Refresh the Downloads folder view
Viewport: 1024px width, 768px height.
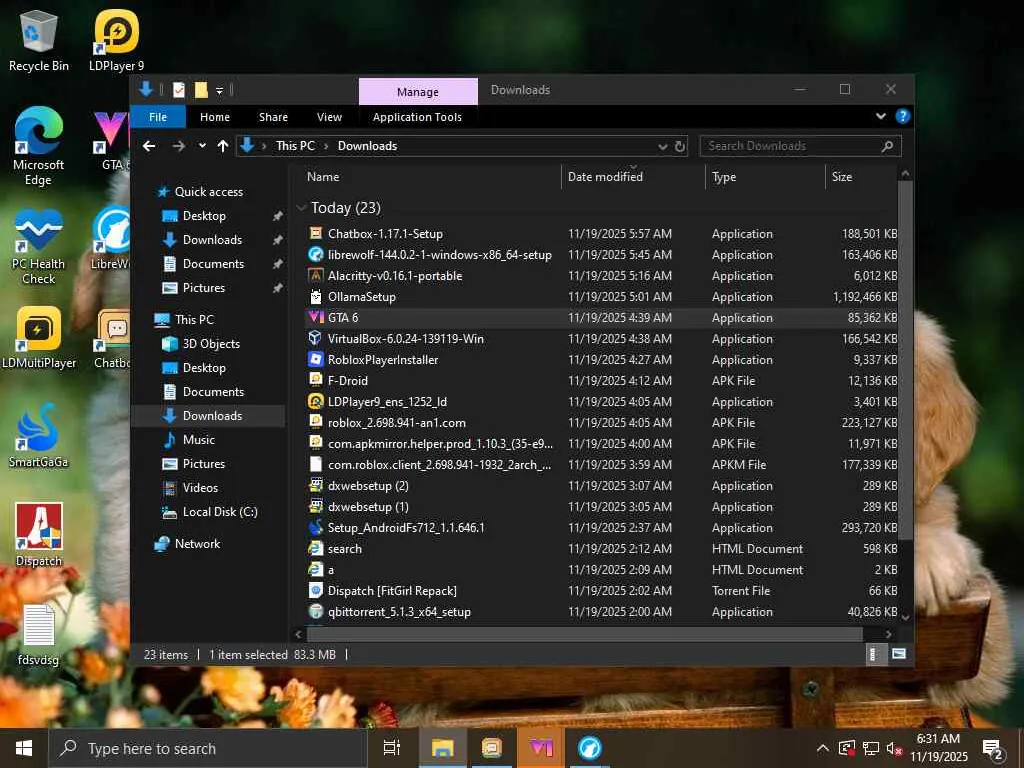coord(680,146)
